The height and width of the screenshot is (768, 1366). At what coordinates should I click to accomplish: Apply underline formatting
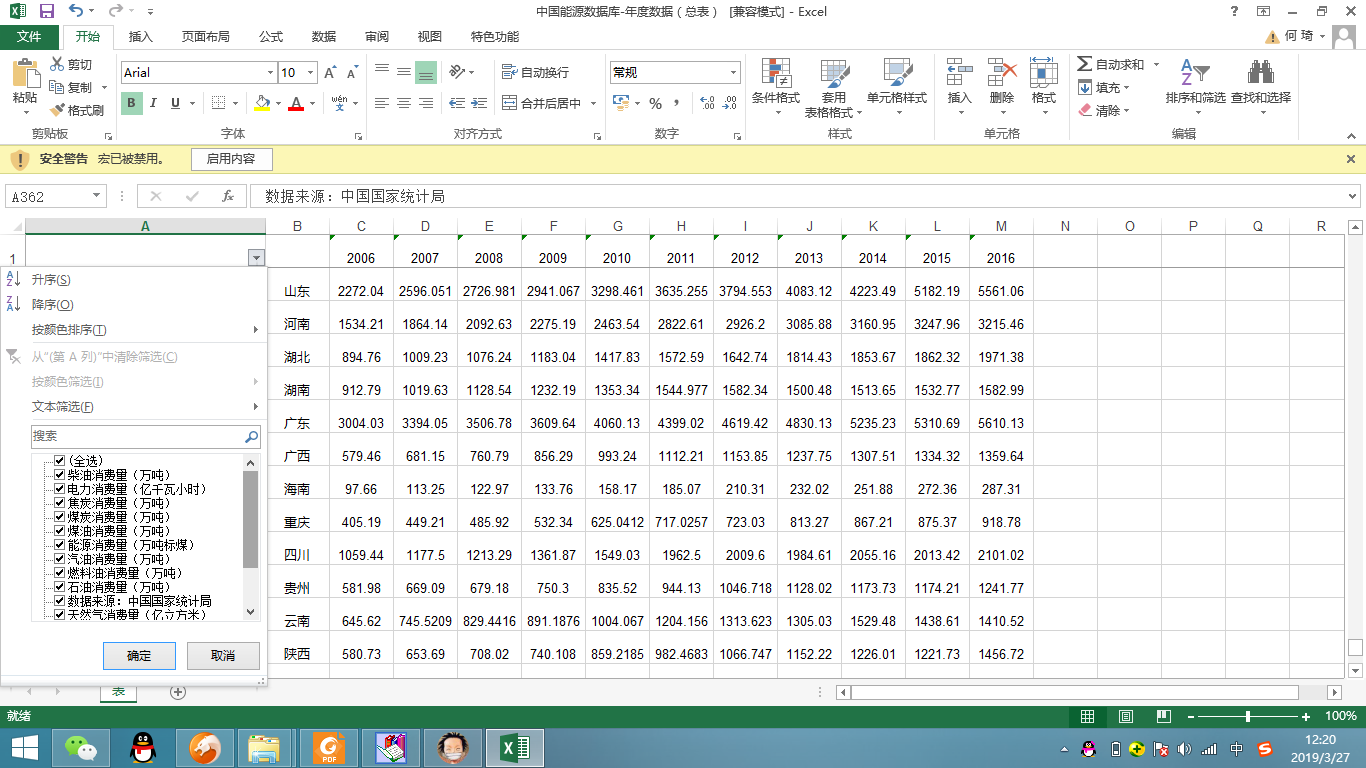[176, 103]
